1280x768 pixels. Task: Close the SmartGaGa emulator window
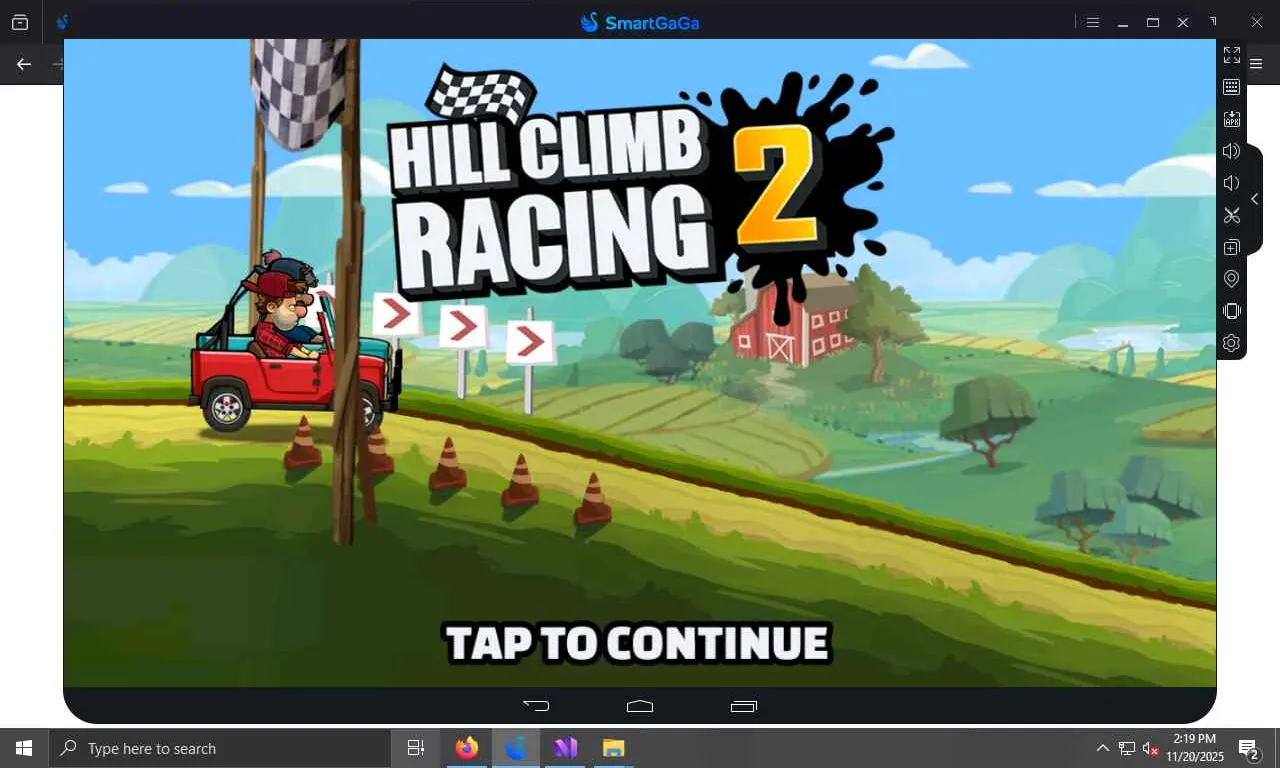pos(1183,22)
